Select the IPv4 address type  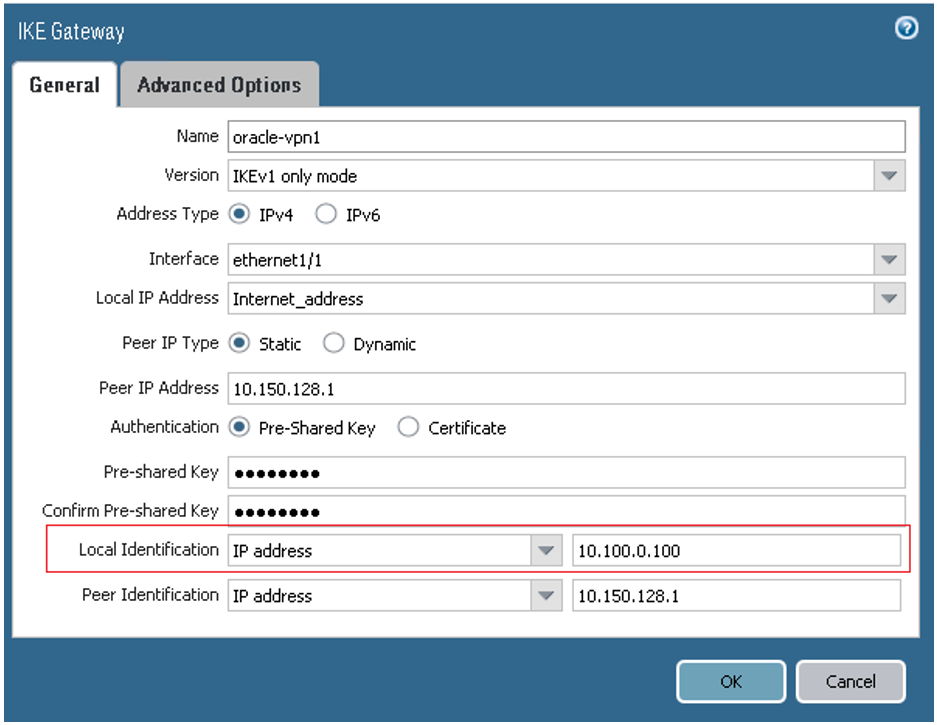point(237,214)
